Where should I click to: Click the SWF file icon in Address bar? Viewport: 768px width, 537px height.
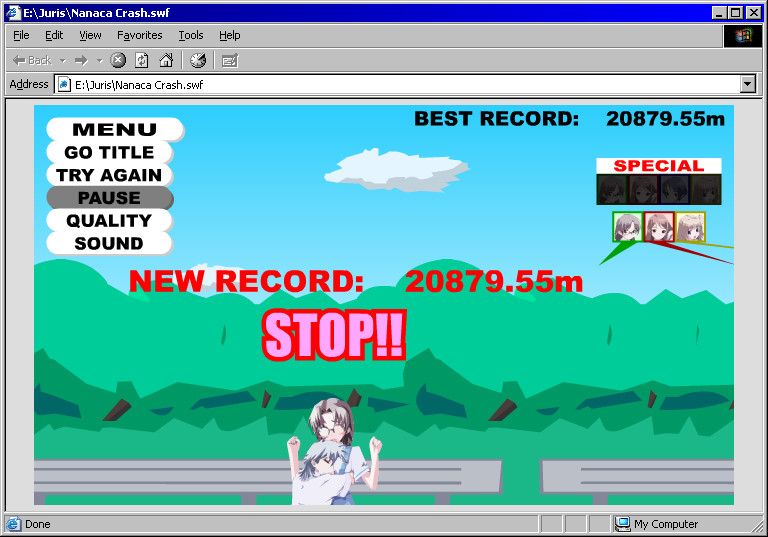click(x=64, y=84)
